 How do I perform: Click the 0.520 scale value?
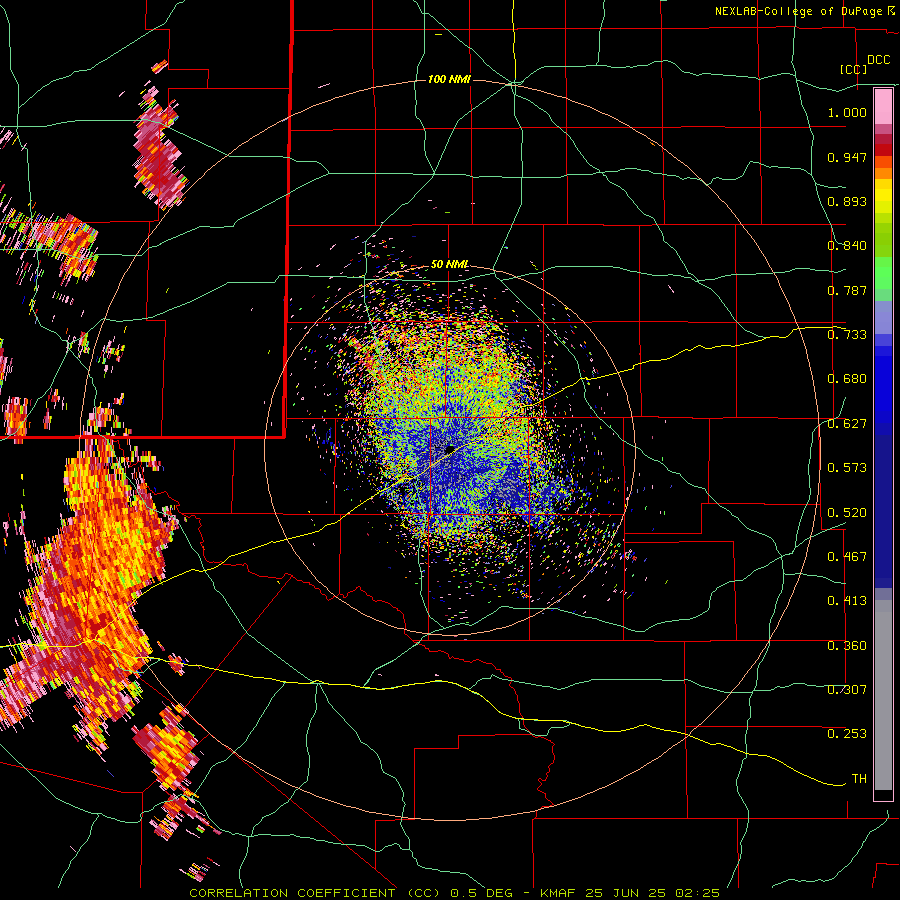tap(847, 513)
